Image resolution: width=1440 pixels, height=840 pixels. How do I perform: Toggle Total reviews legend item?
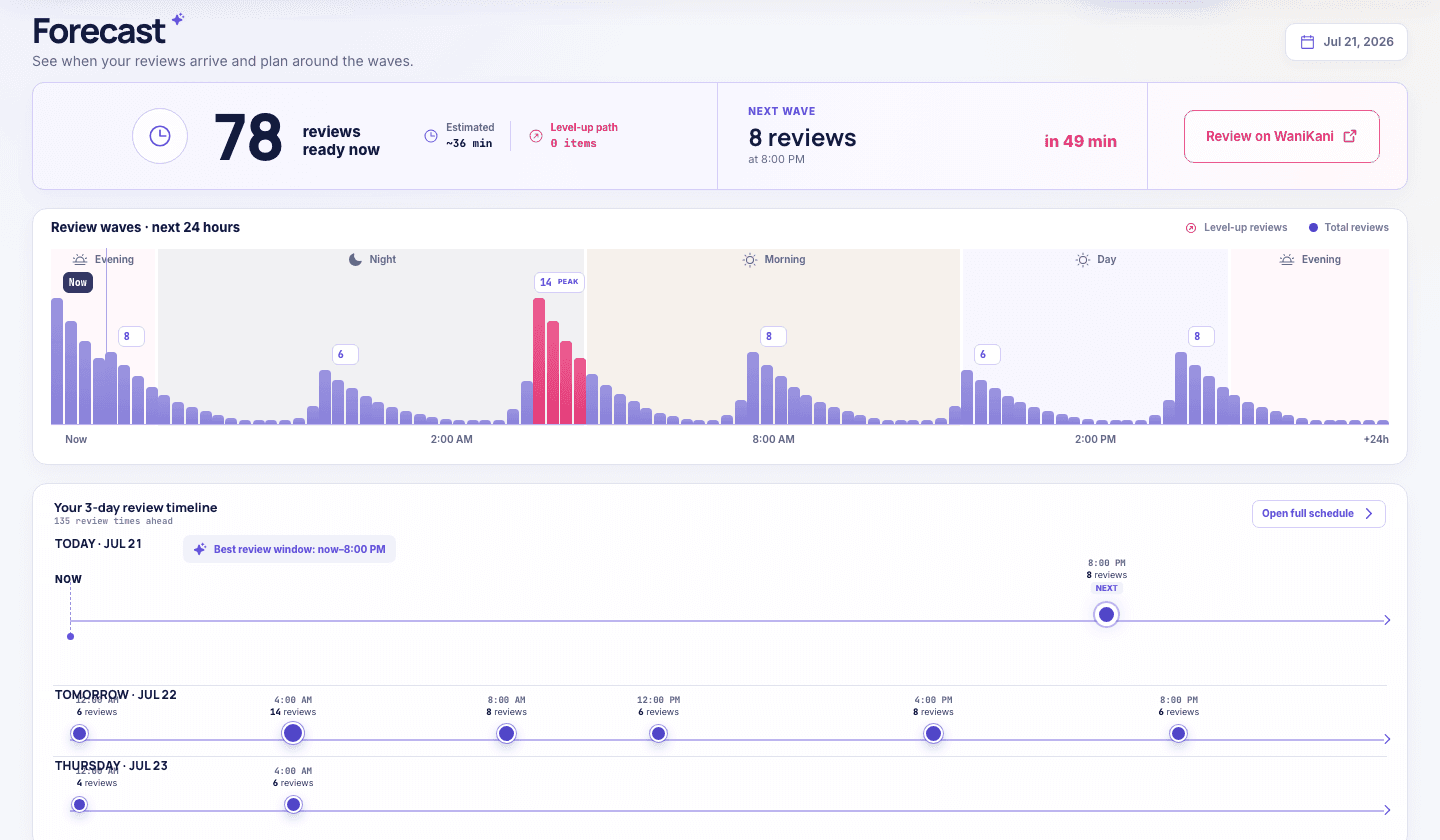1348,227
